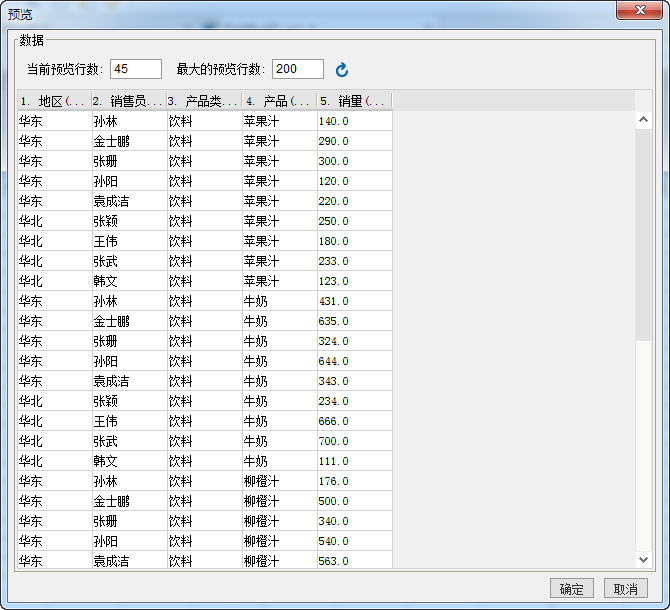
Task: Click the cell with value 500.0
Action: coord(355,501)
